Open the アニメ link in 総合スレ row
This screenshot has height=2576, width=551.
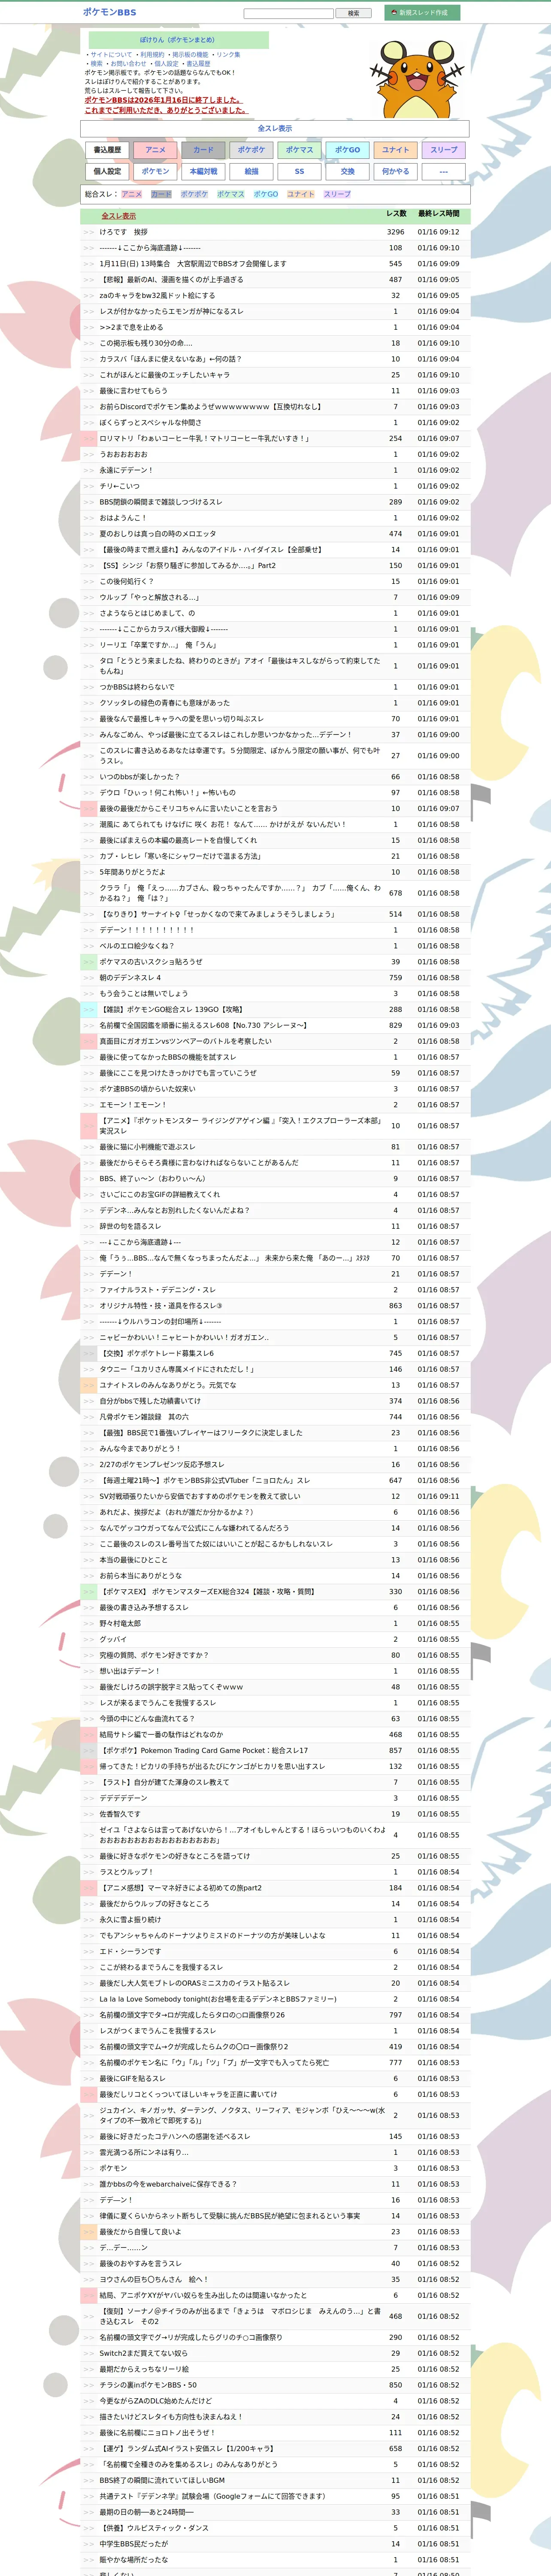pyautogui.click(x=132, y=195)
